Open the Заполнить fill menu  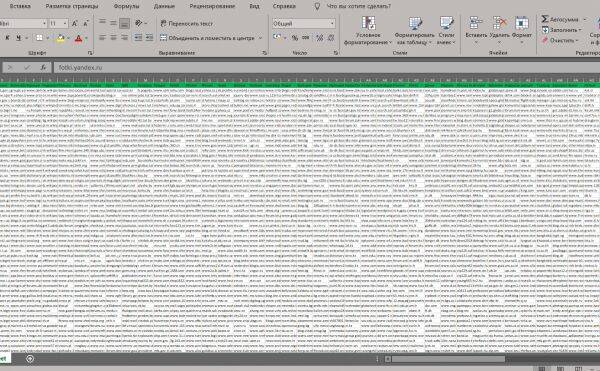[x=561, y=29]
